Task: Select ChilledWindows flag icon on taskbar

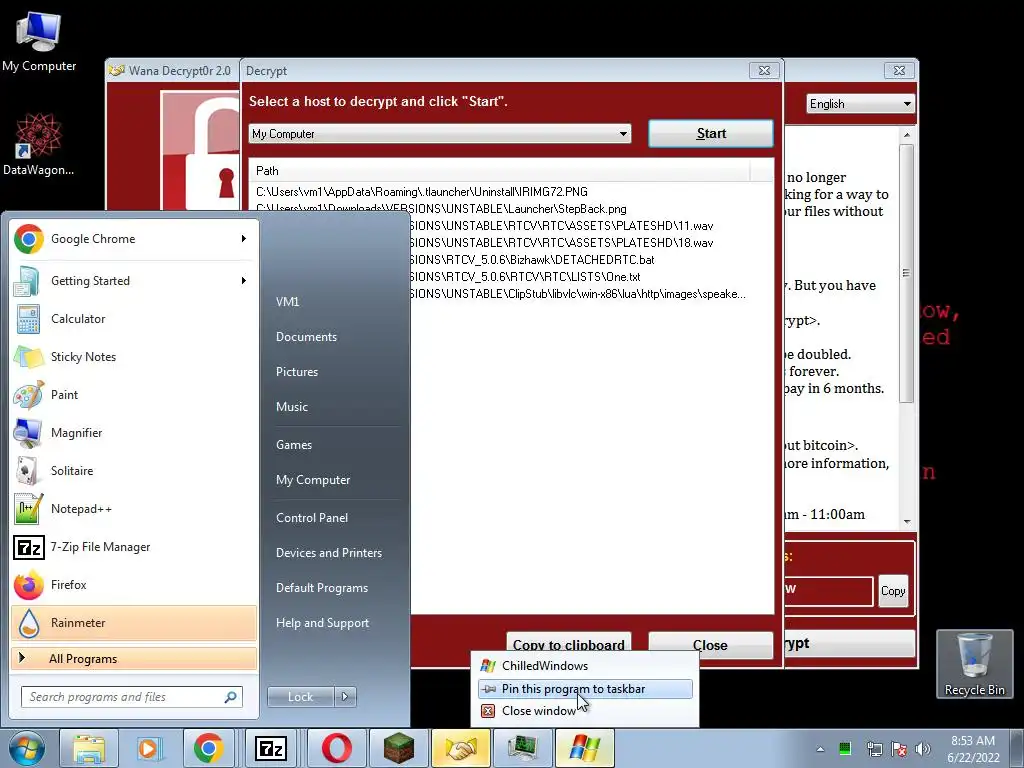Action: pyautogui.click(x=584, y=748)
